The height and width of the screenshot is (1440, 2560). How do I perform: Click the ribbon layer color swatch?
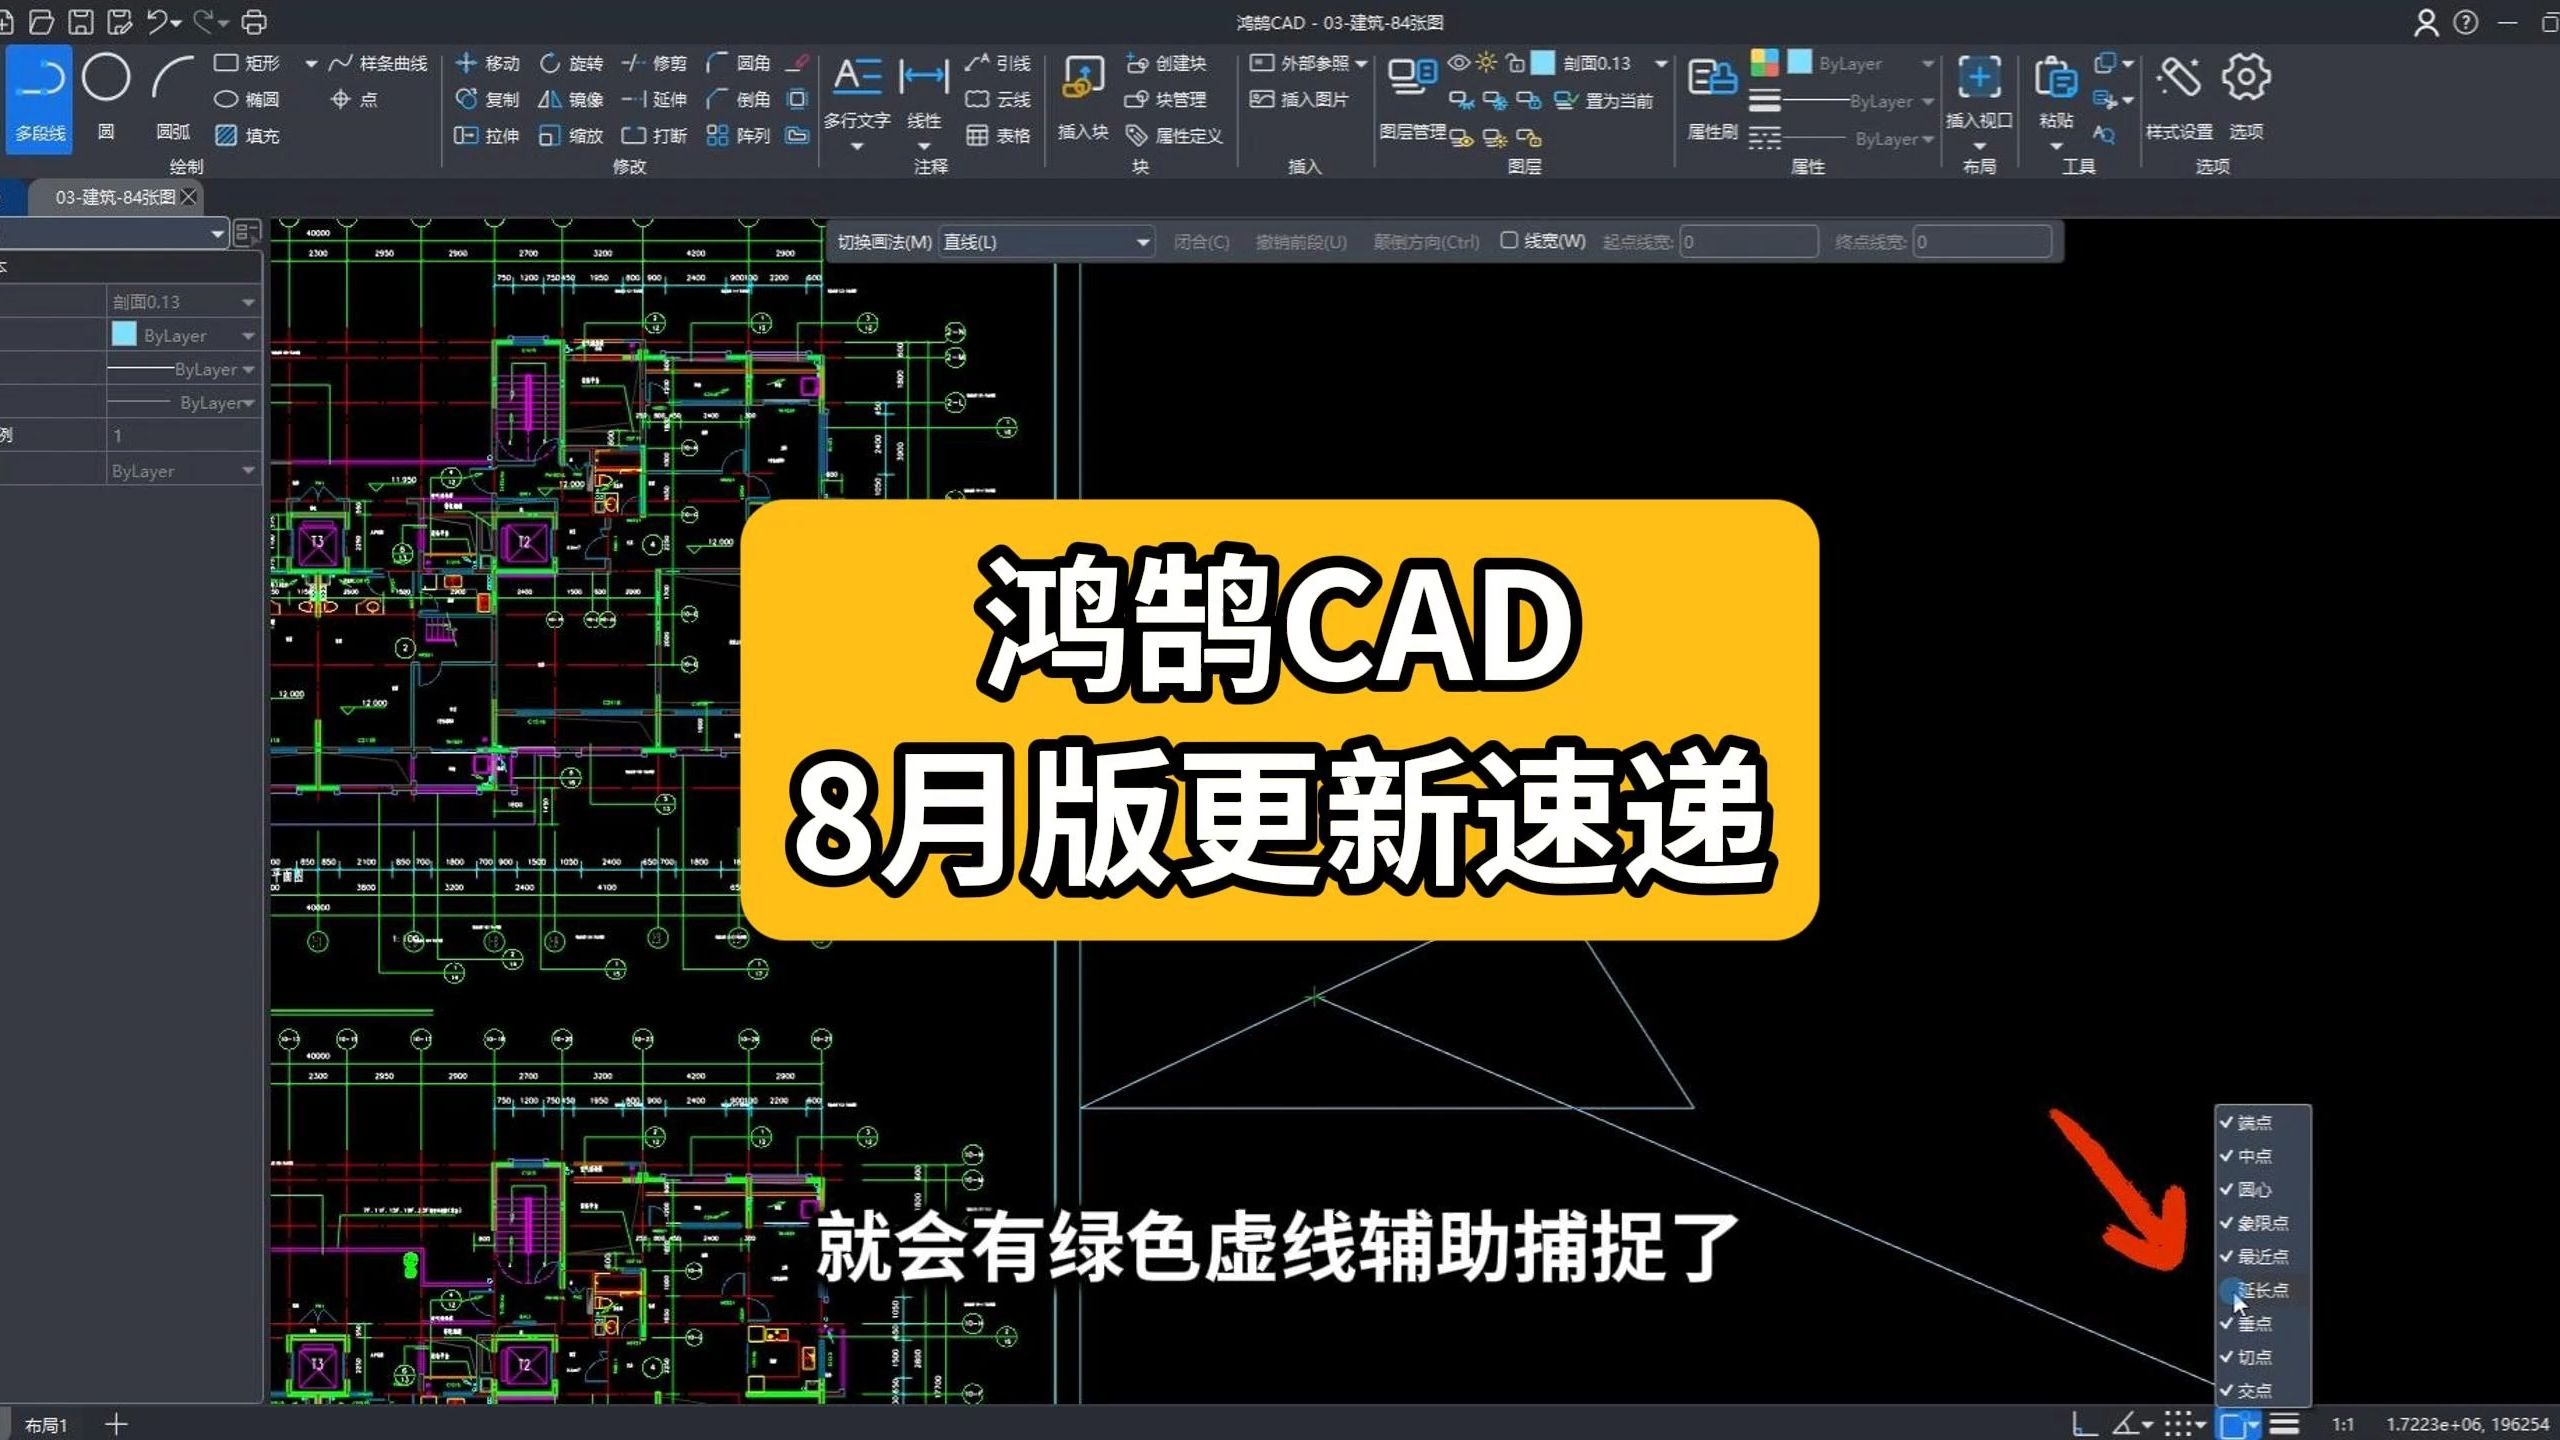coord(1543,63)
